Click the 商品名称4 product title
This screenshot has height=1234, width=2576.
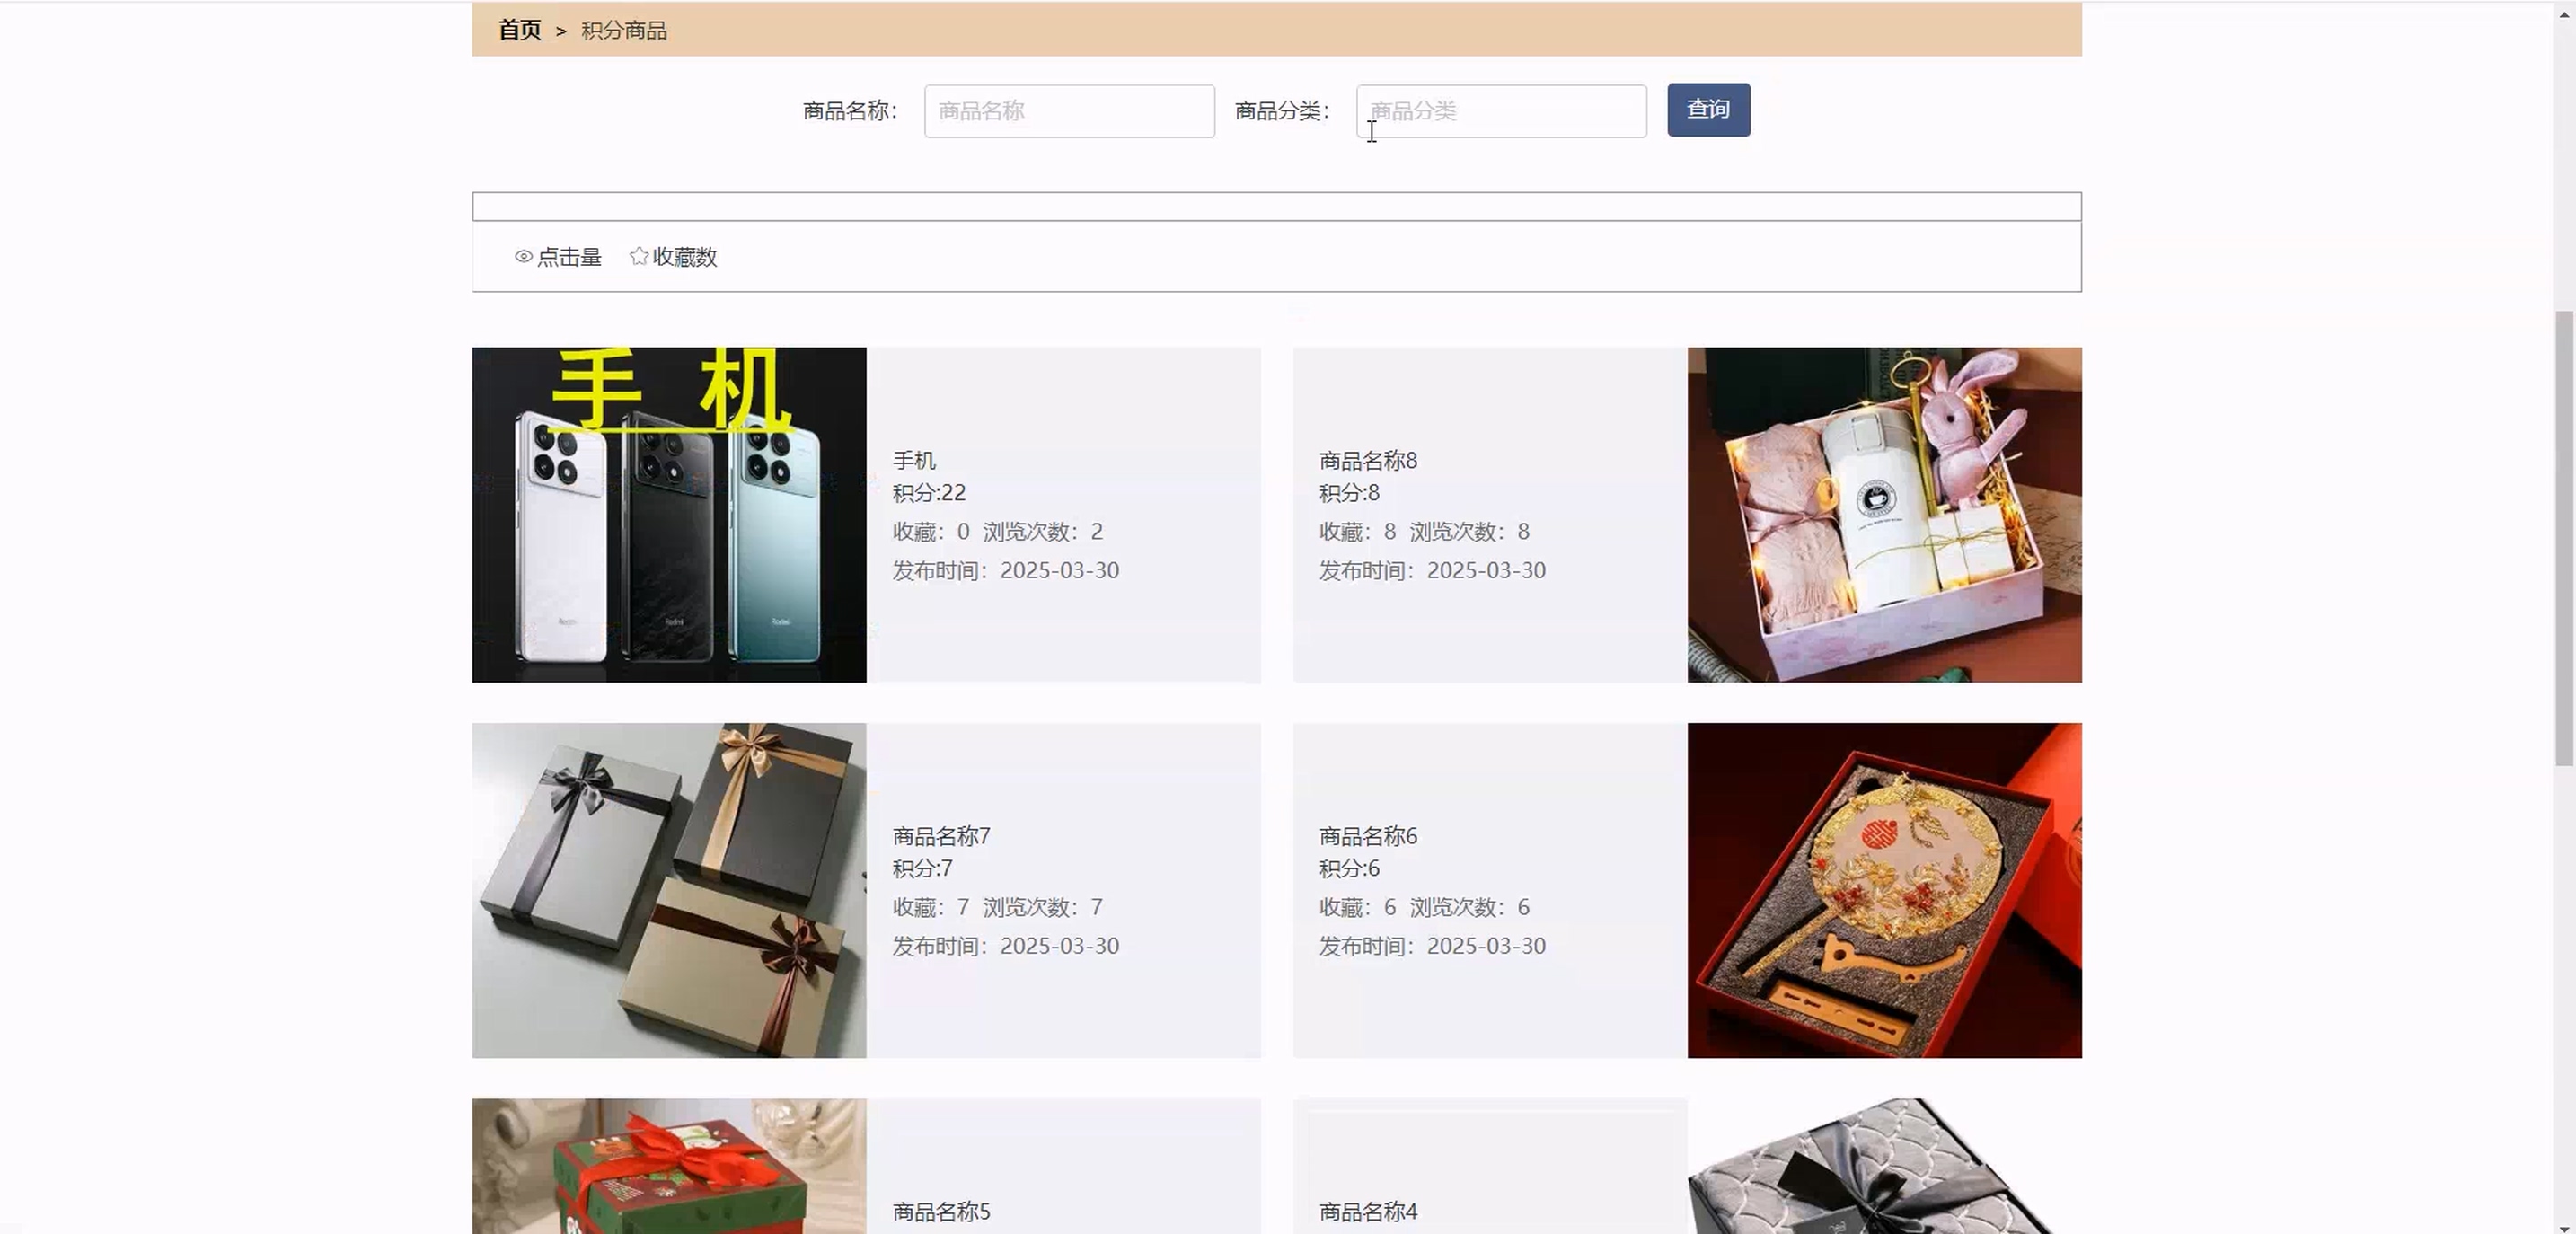click(1367, 1211)
